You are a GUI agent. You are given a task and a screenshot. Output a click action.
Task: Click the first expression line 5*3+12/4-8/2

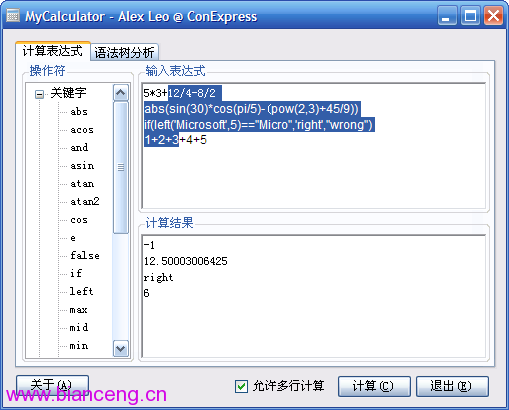tap(180, 93)
